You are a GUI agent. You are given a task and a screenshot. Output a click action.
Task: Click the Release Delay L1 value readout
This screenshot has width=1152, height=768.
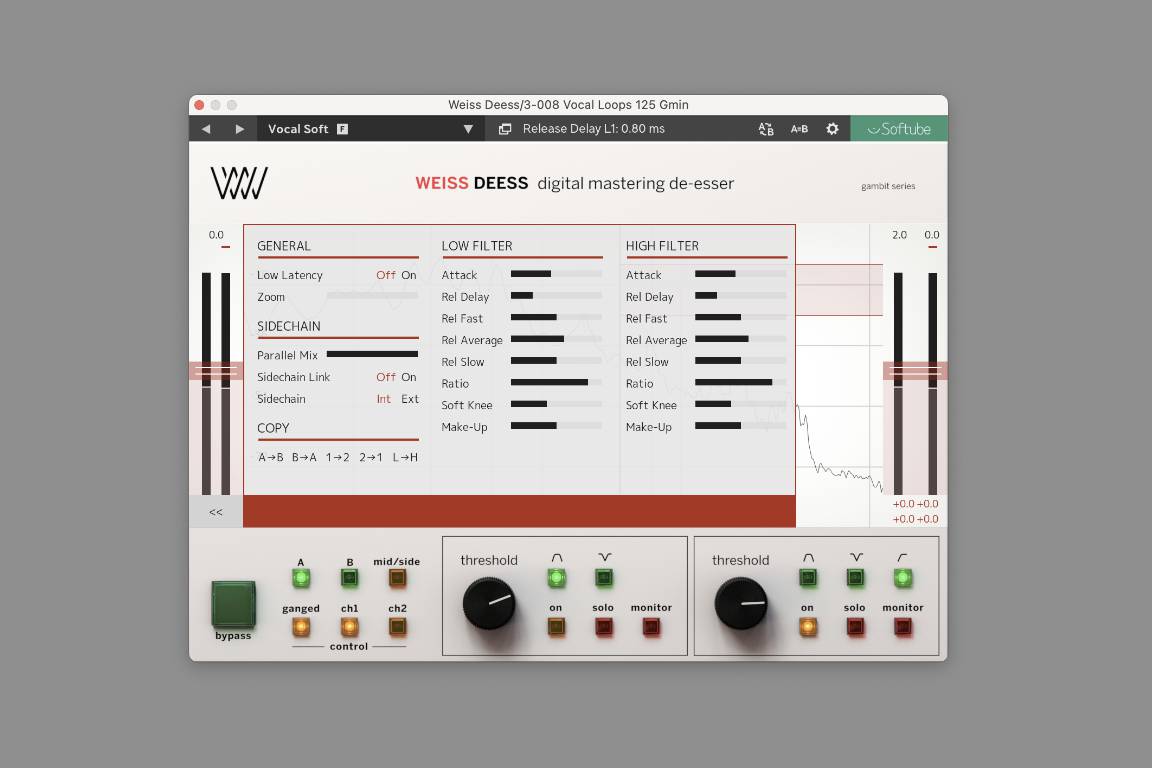594,129
